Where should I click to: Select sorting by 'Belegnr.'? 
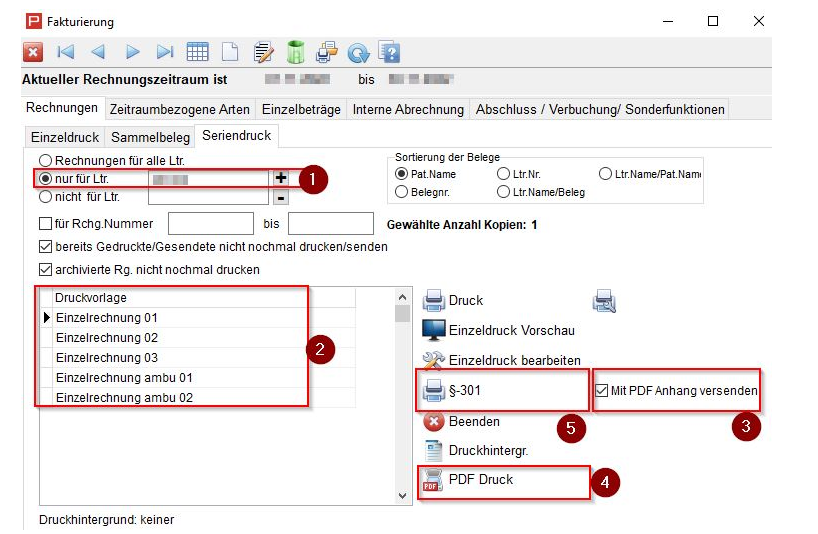point(402,191)
